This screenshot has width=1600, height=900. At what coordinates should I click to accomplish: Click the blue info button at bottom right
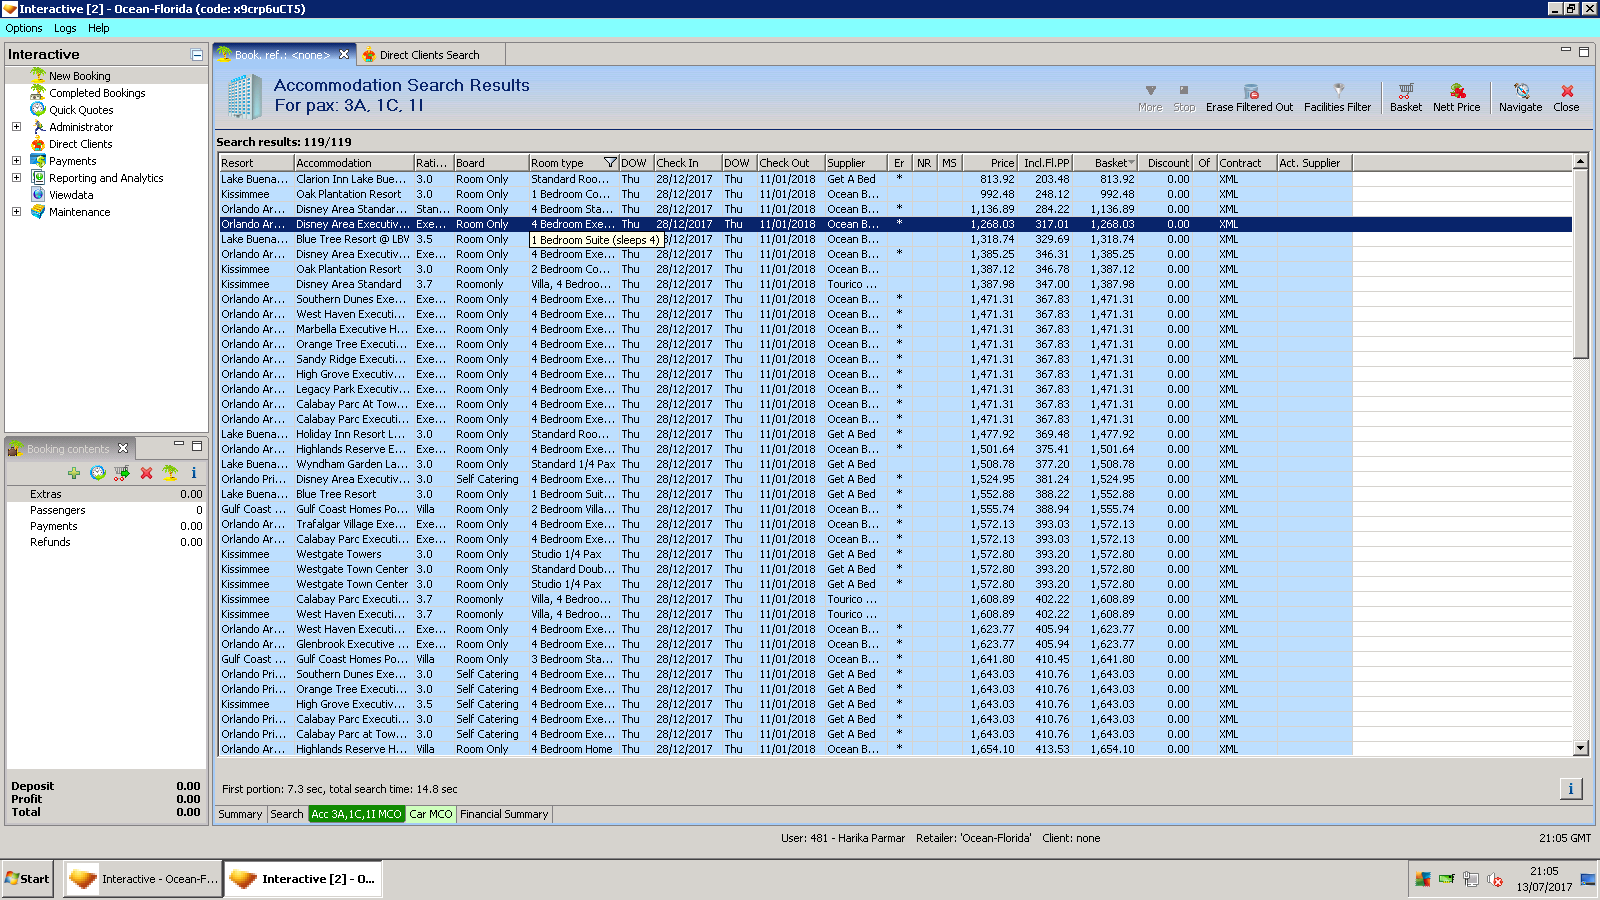tap(1570, 789)
